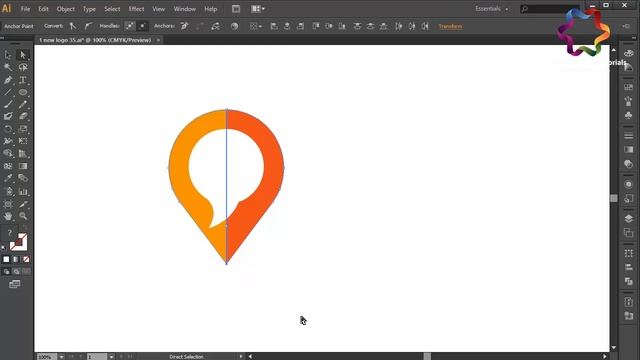
Task: Select the Rotate tool
Action: (x=8, y=129)
